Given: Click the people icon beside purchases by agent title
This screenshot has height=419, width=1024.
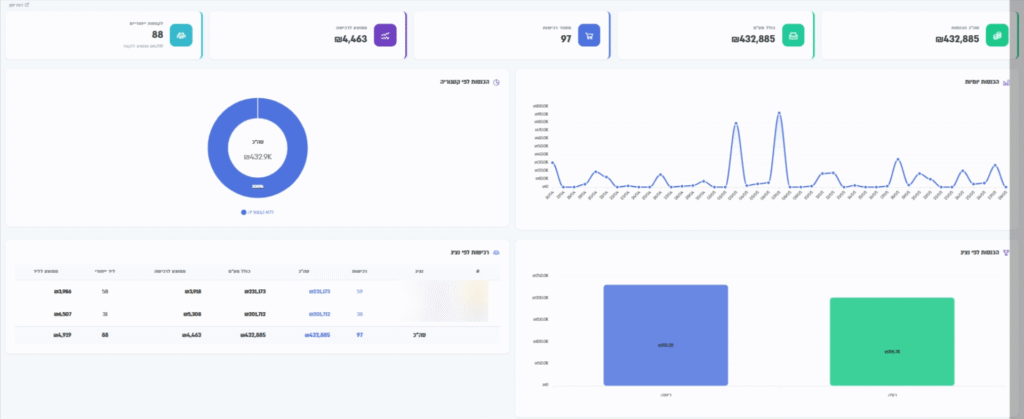Looking at the screenshot, I should tap(496, 252).
